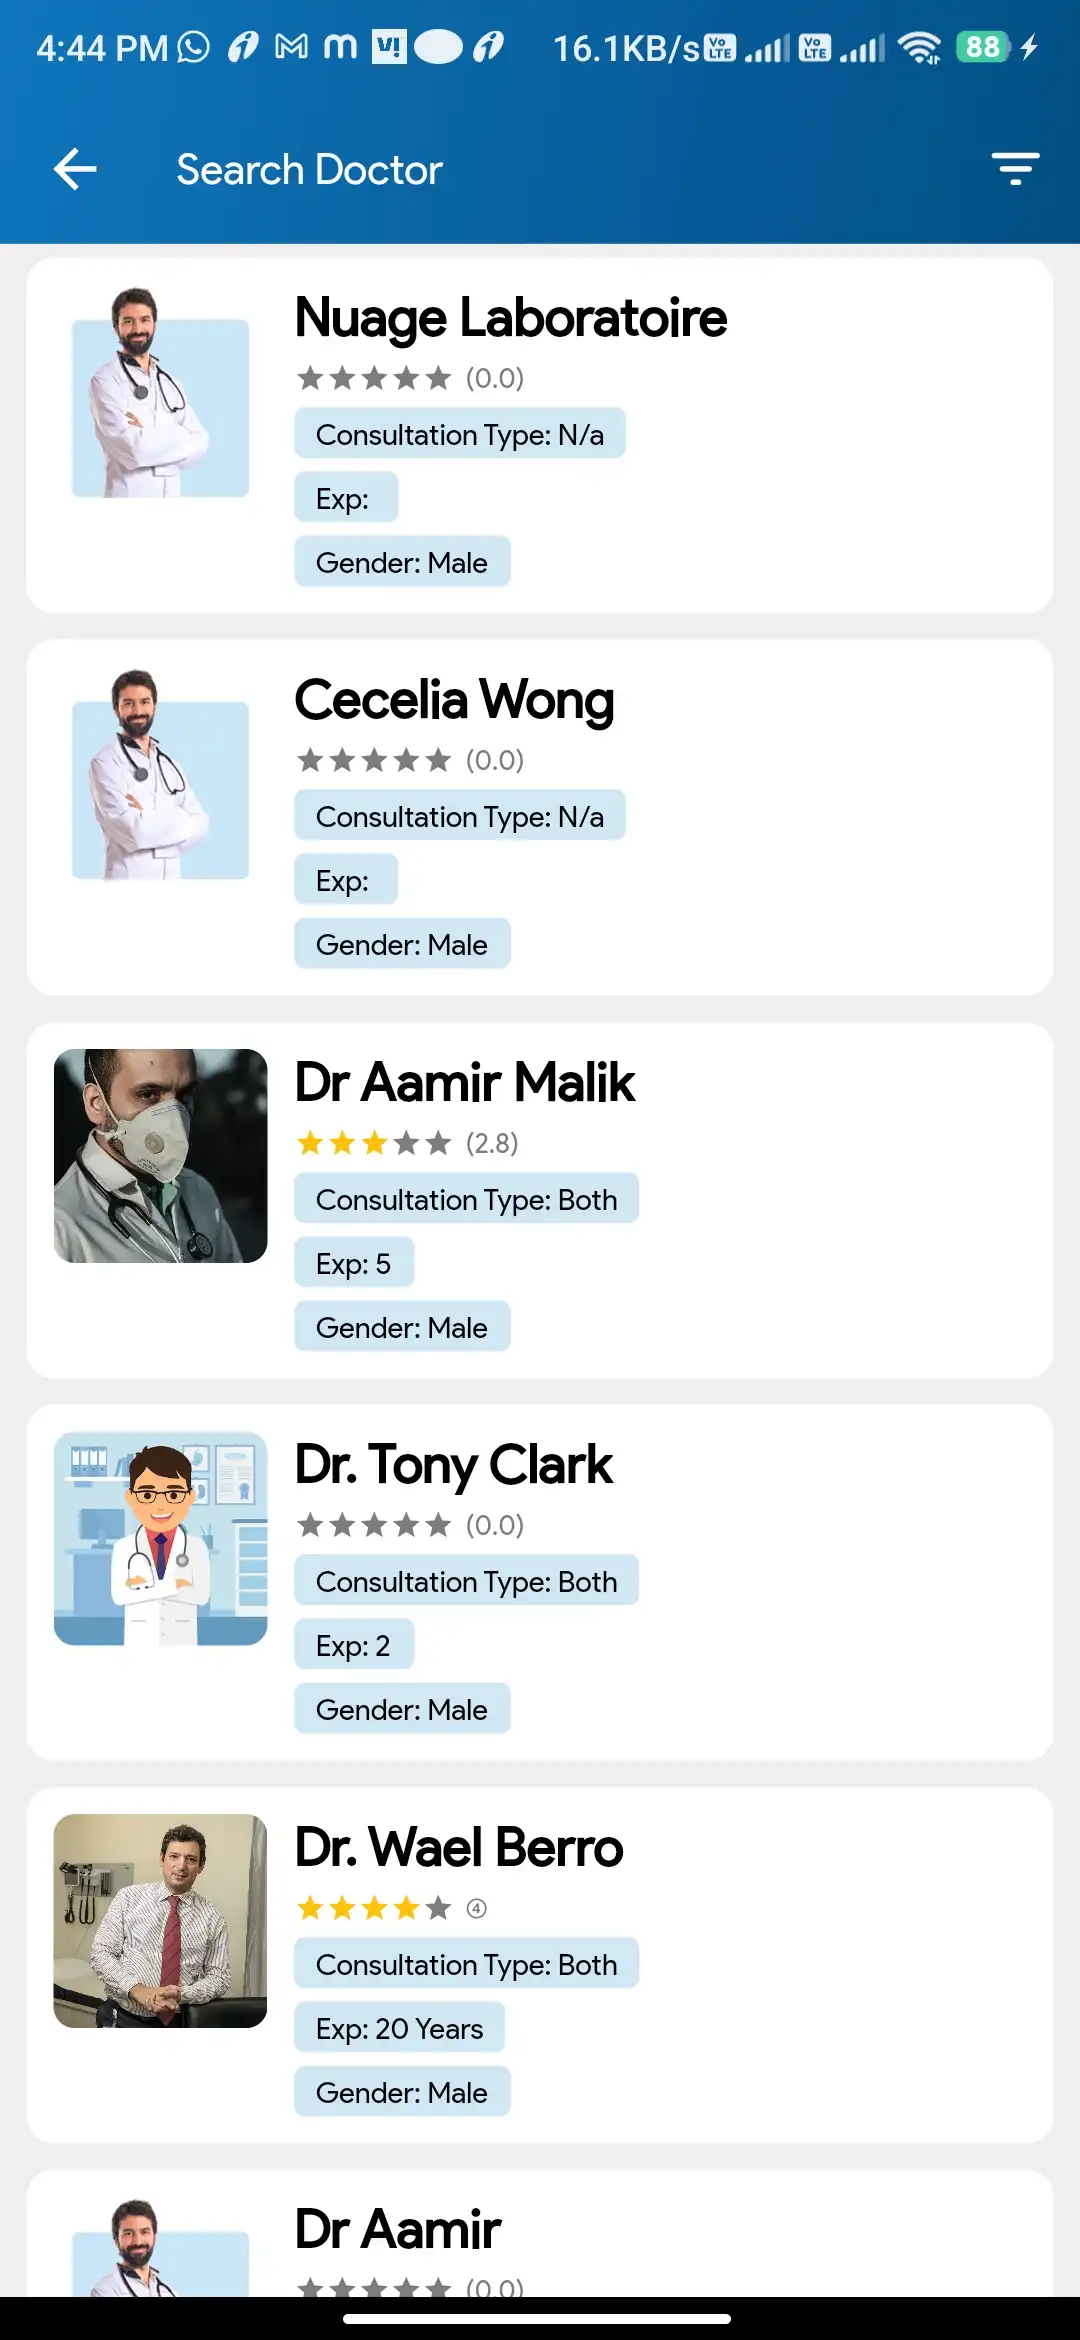Select the Gender: Male chip on Cecelia Wong
Viewport: 1080px width, 2340px height.
click(x=402, y=943)
